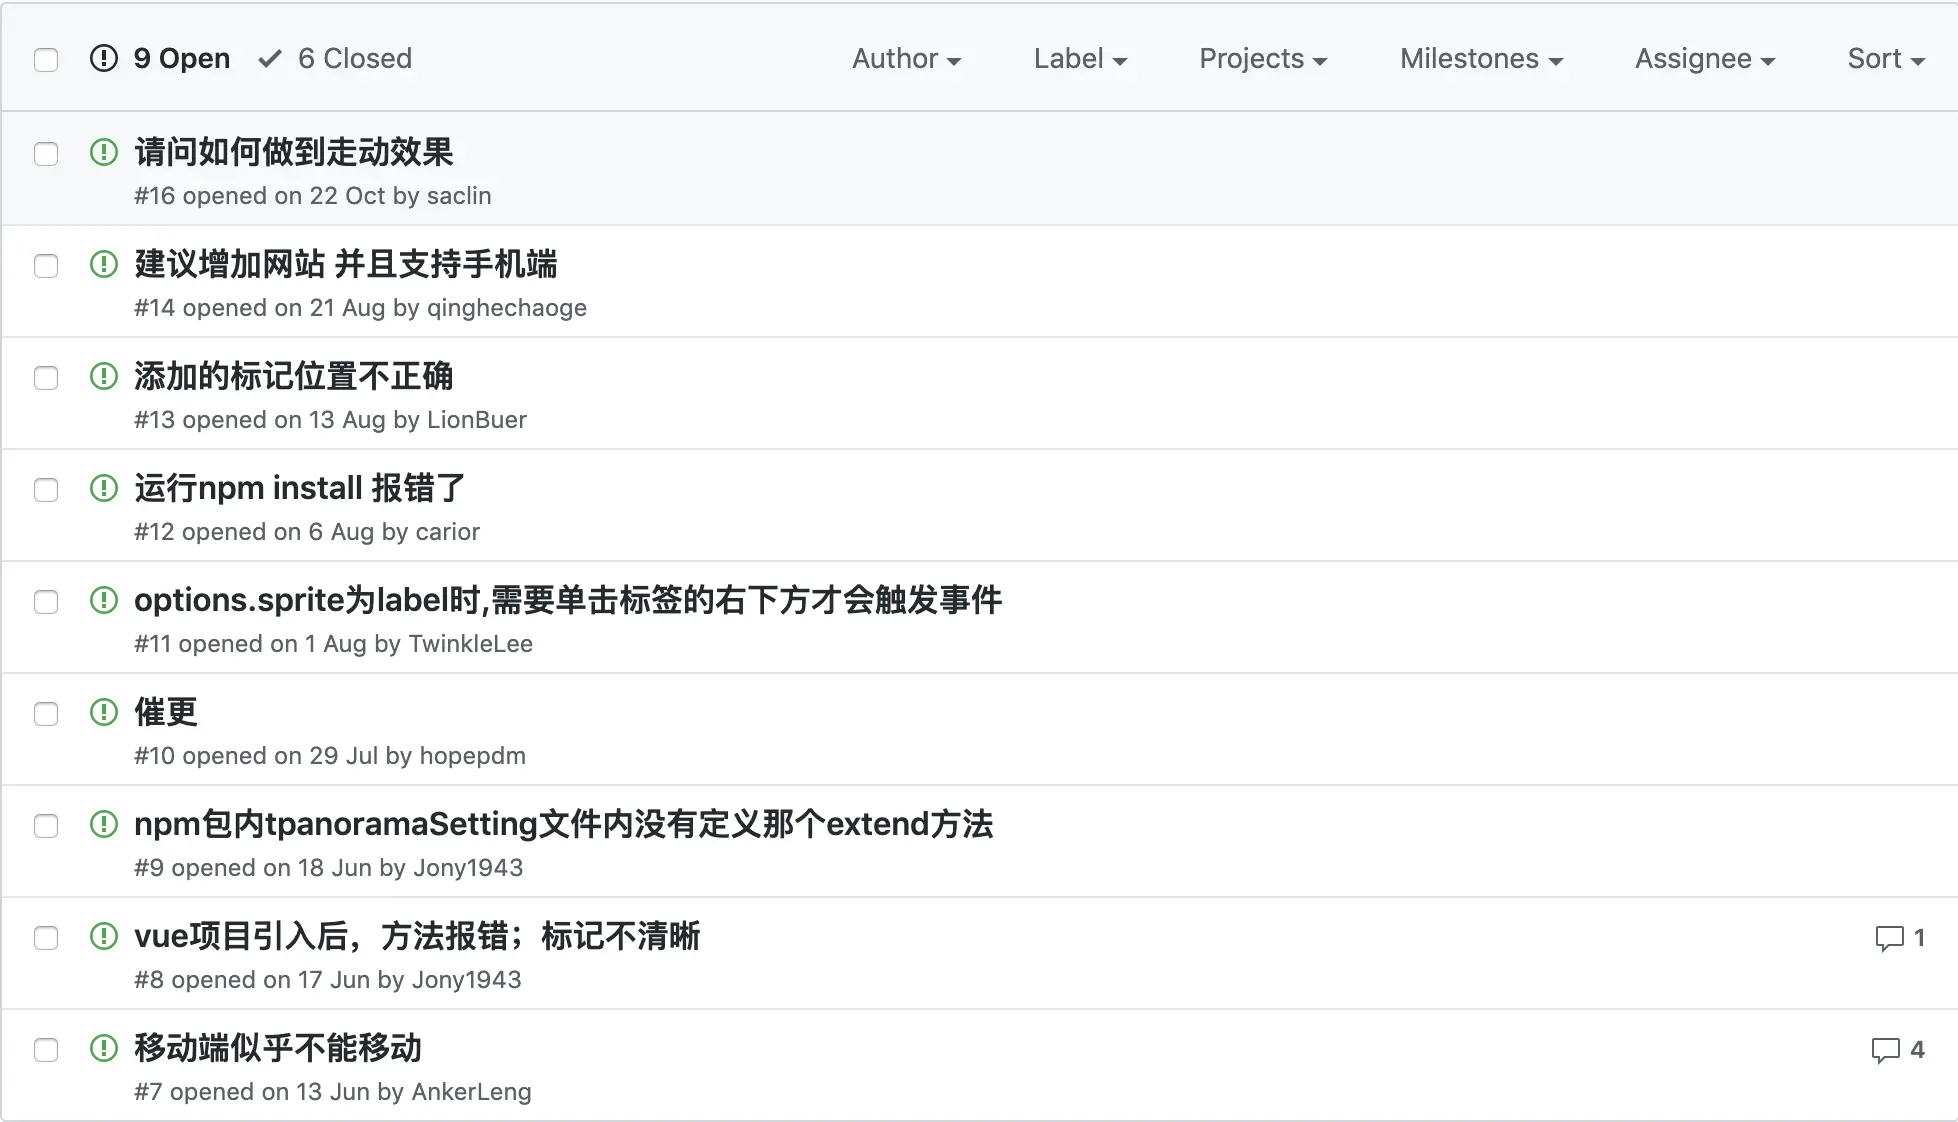The image size is (1958, 1122).
Task: Click the open-issue icon of issue #12
Action: (104, 488)
